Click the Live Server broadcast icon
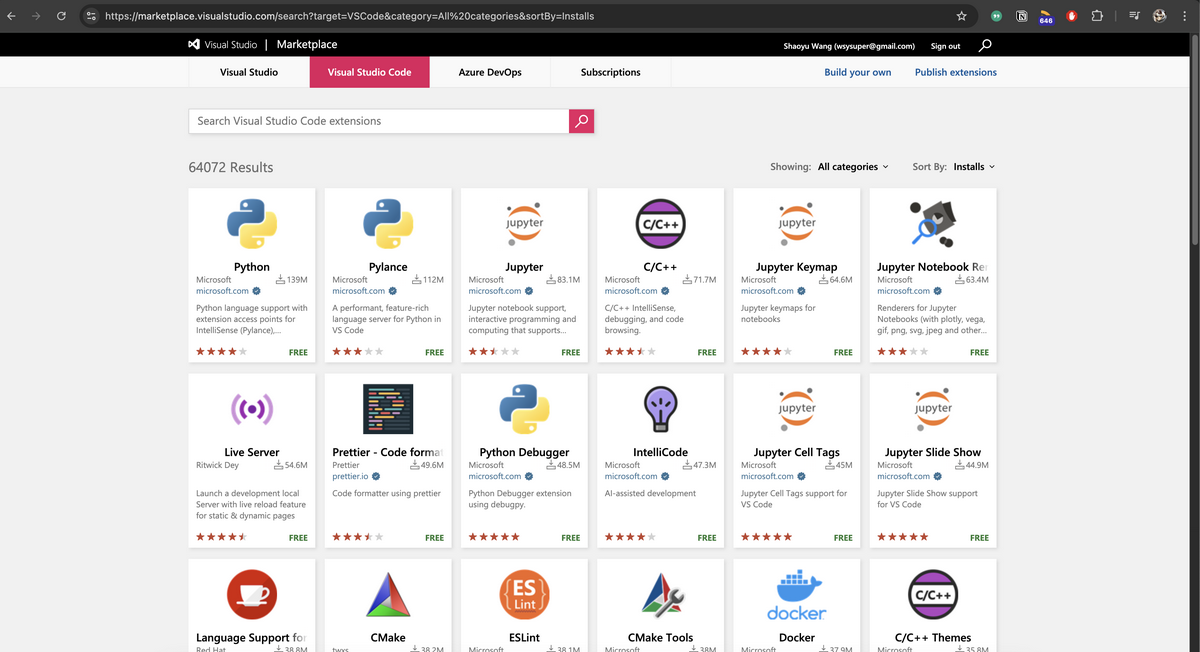The width and height of the screenshot is (1200, 652). (x=252, y=408)
